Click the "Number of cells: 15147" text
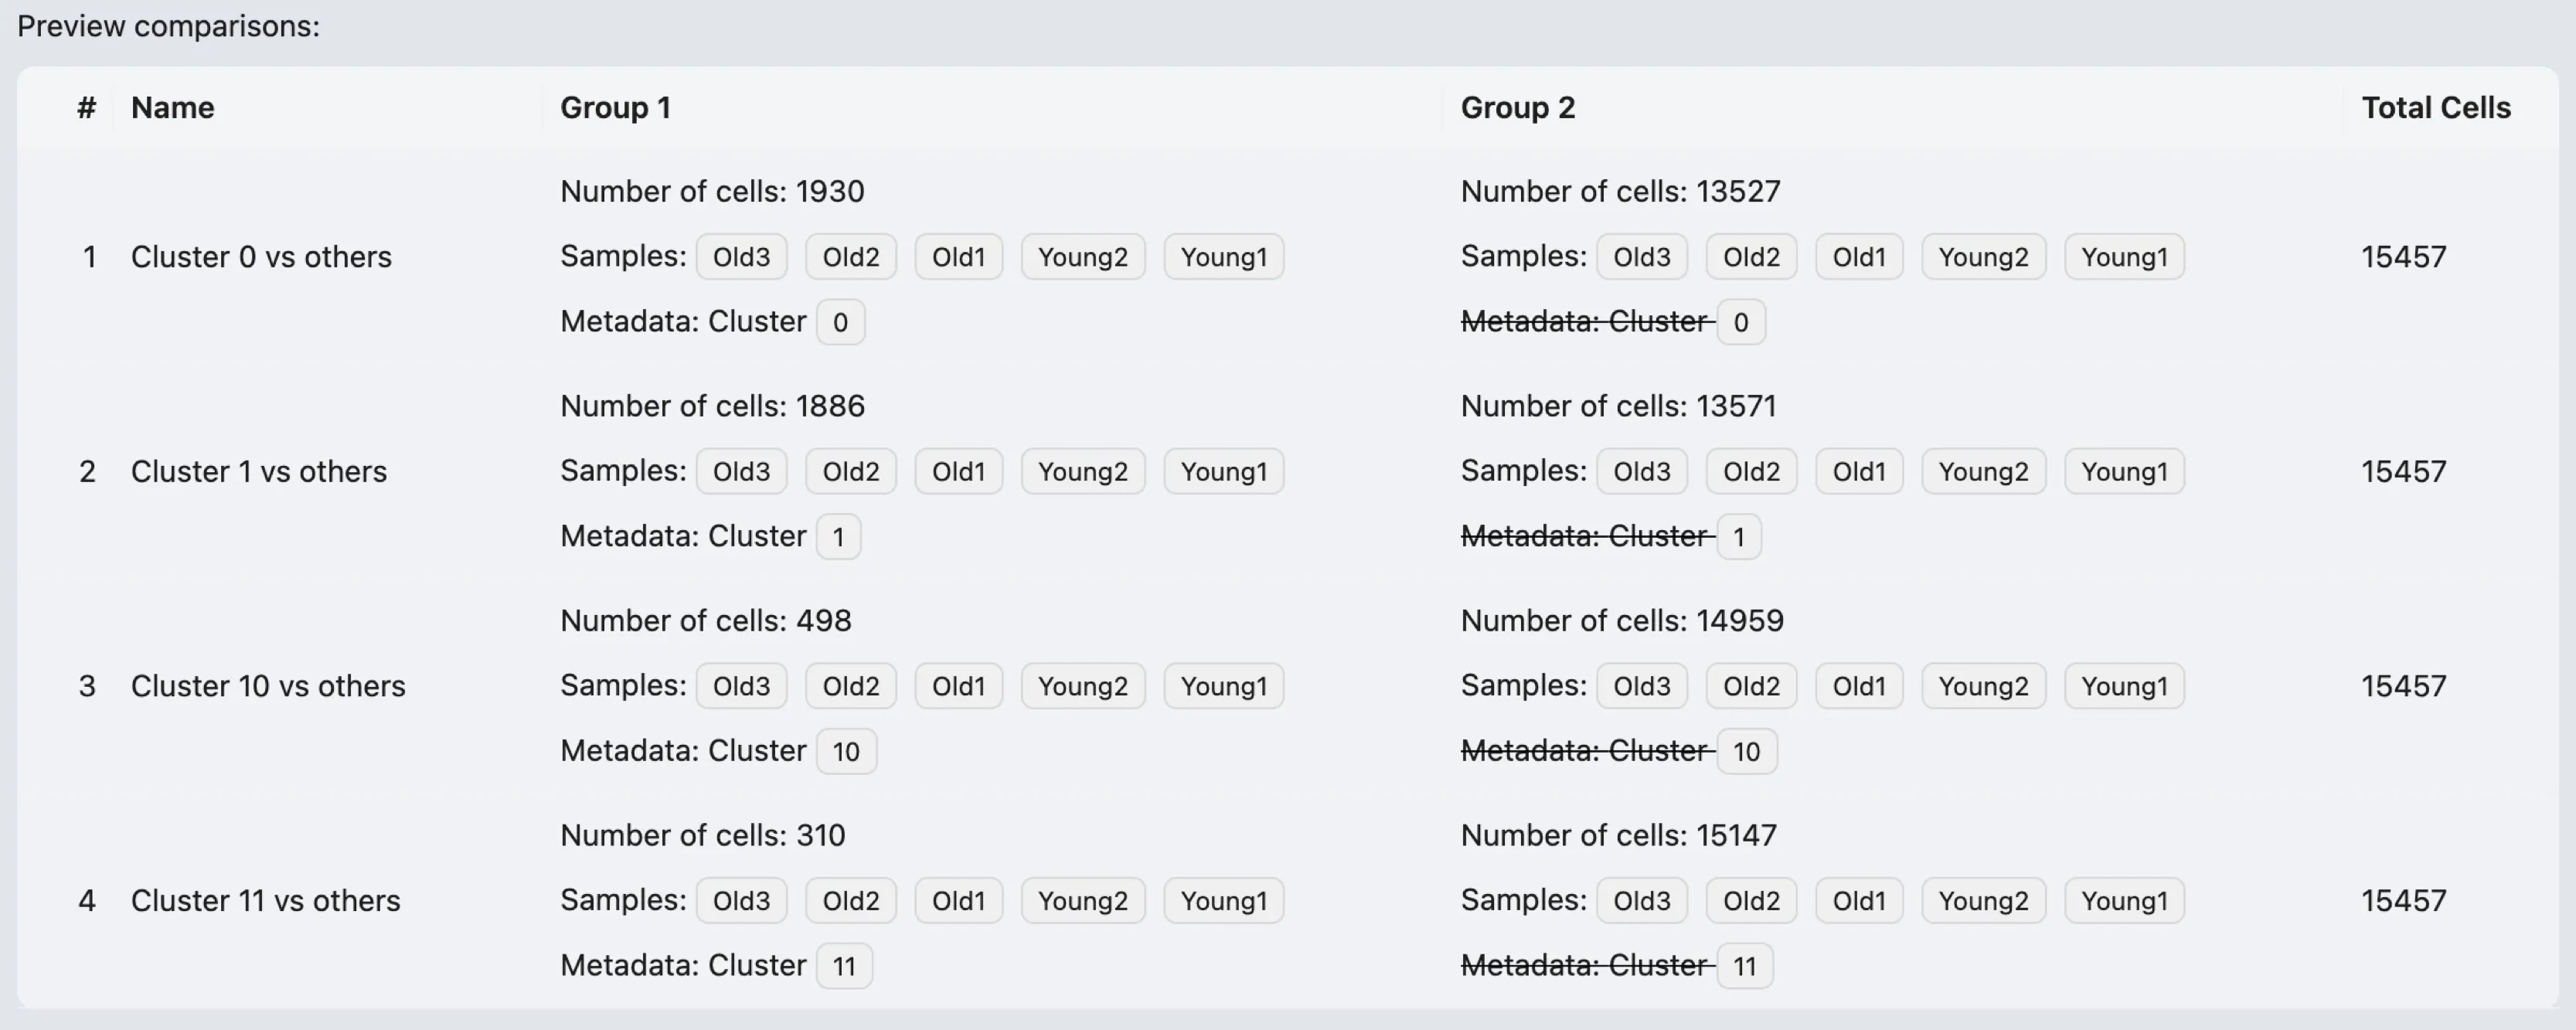This screenshot has width=2576, height=1030. 1618,835
